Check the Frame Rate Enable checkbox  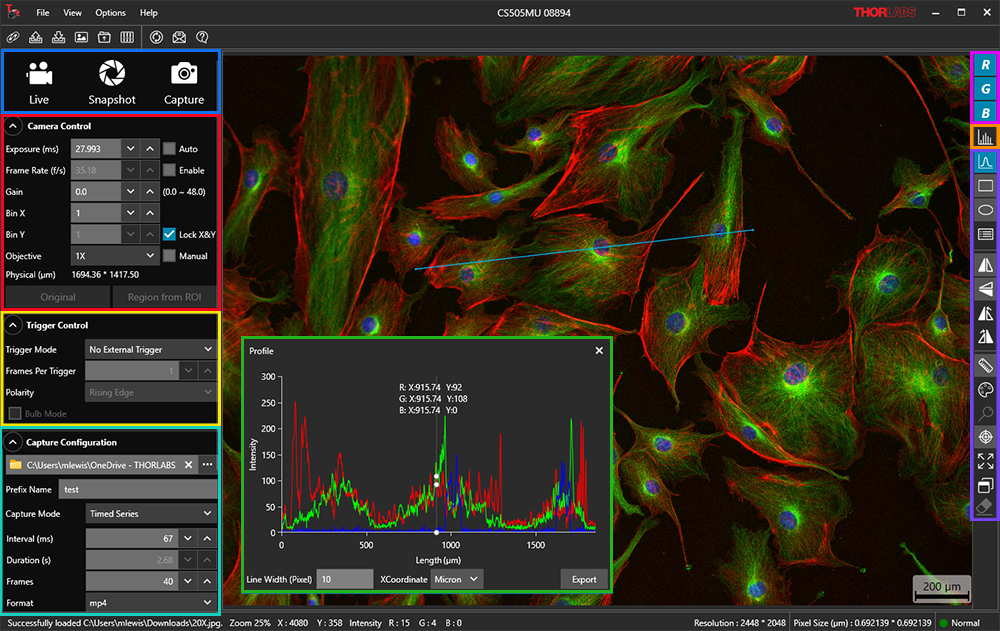[169, 170]
